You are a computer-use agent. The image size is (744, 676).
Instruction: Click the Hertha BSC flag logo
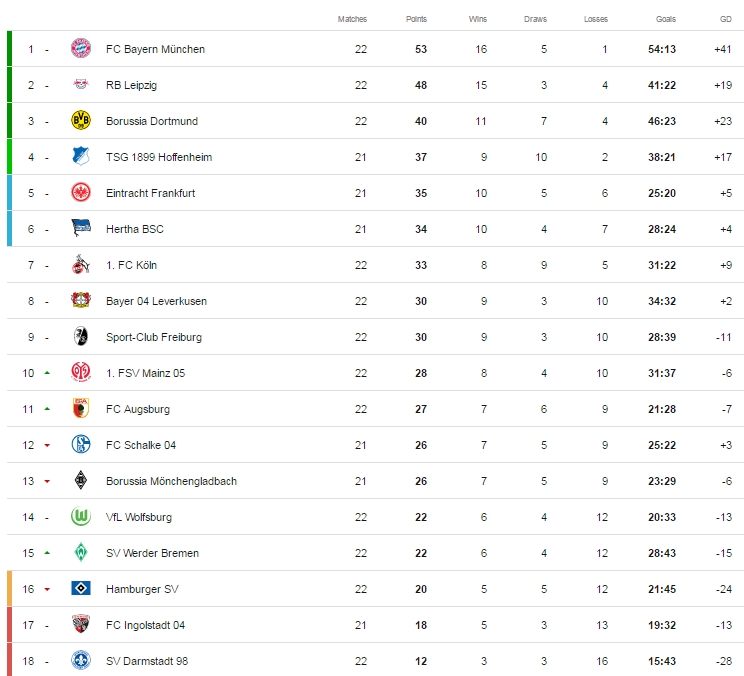pos(81,229)
